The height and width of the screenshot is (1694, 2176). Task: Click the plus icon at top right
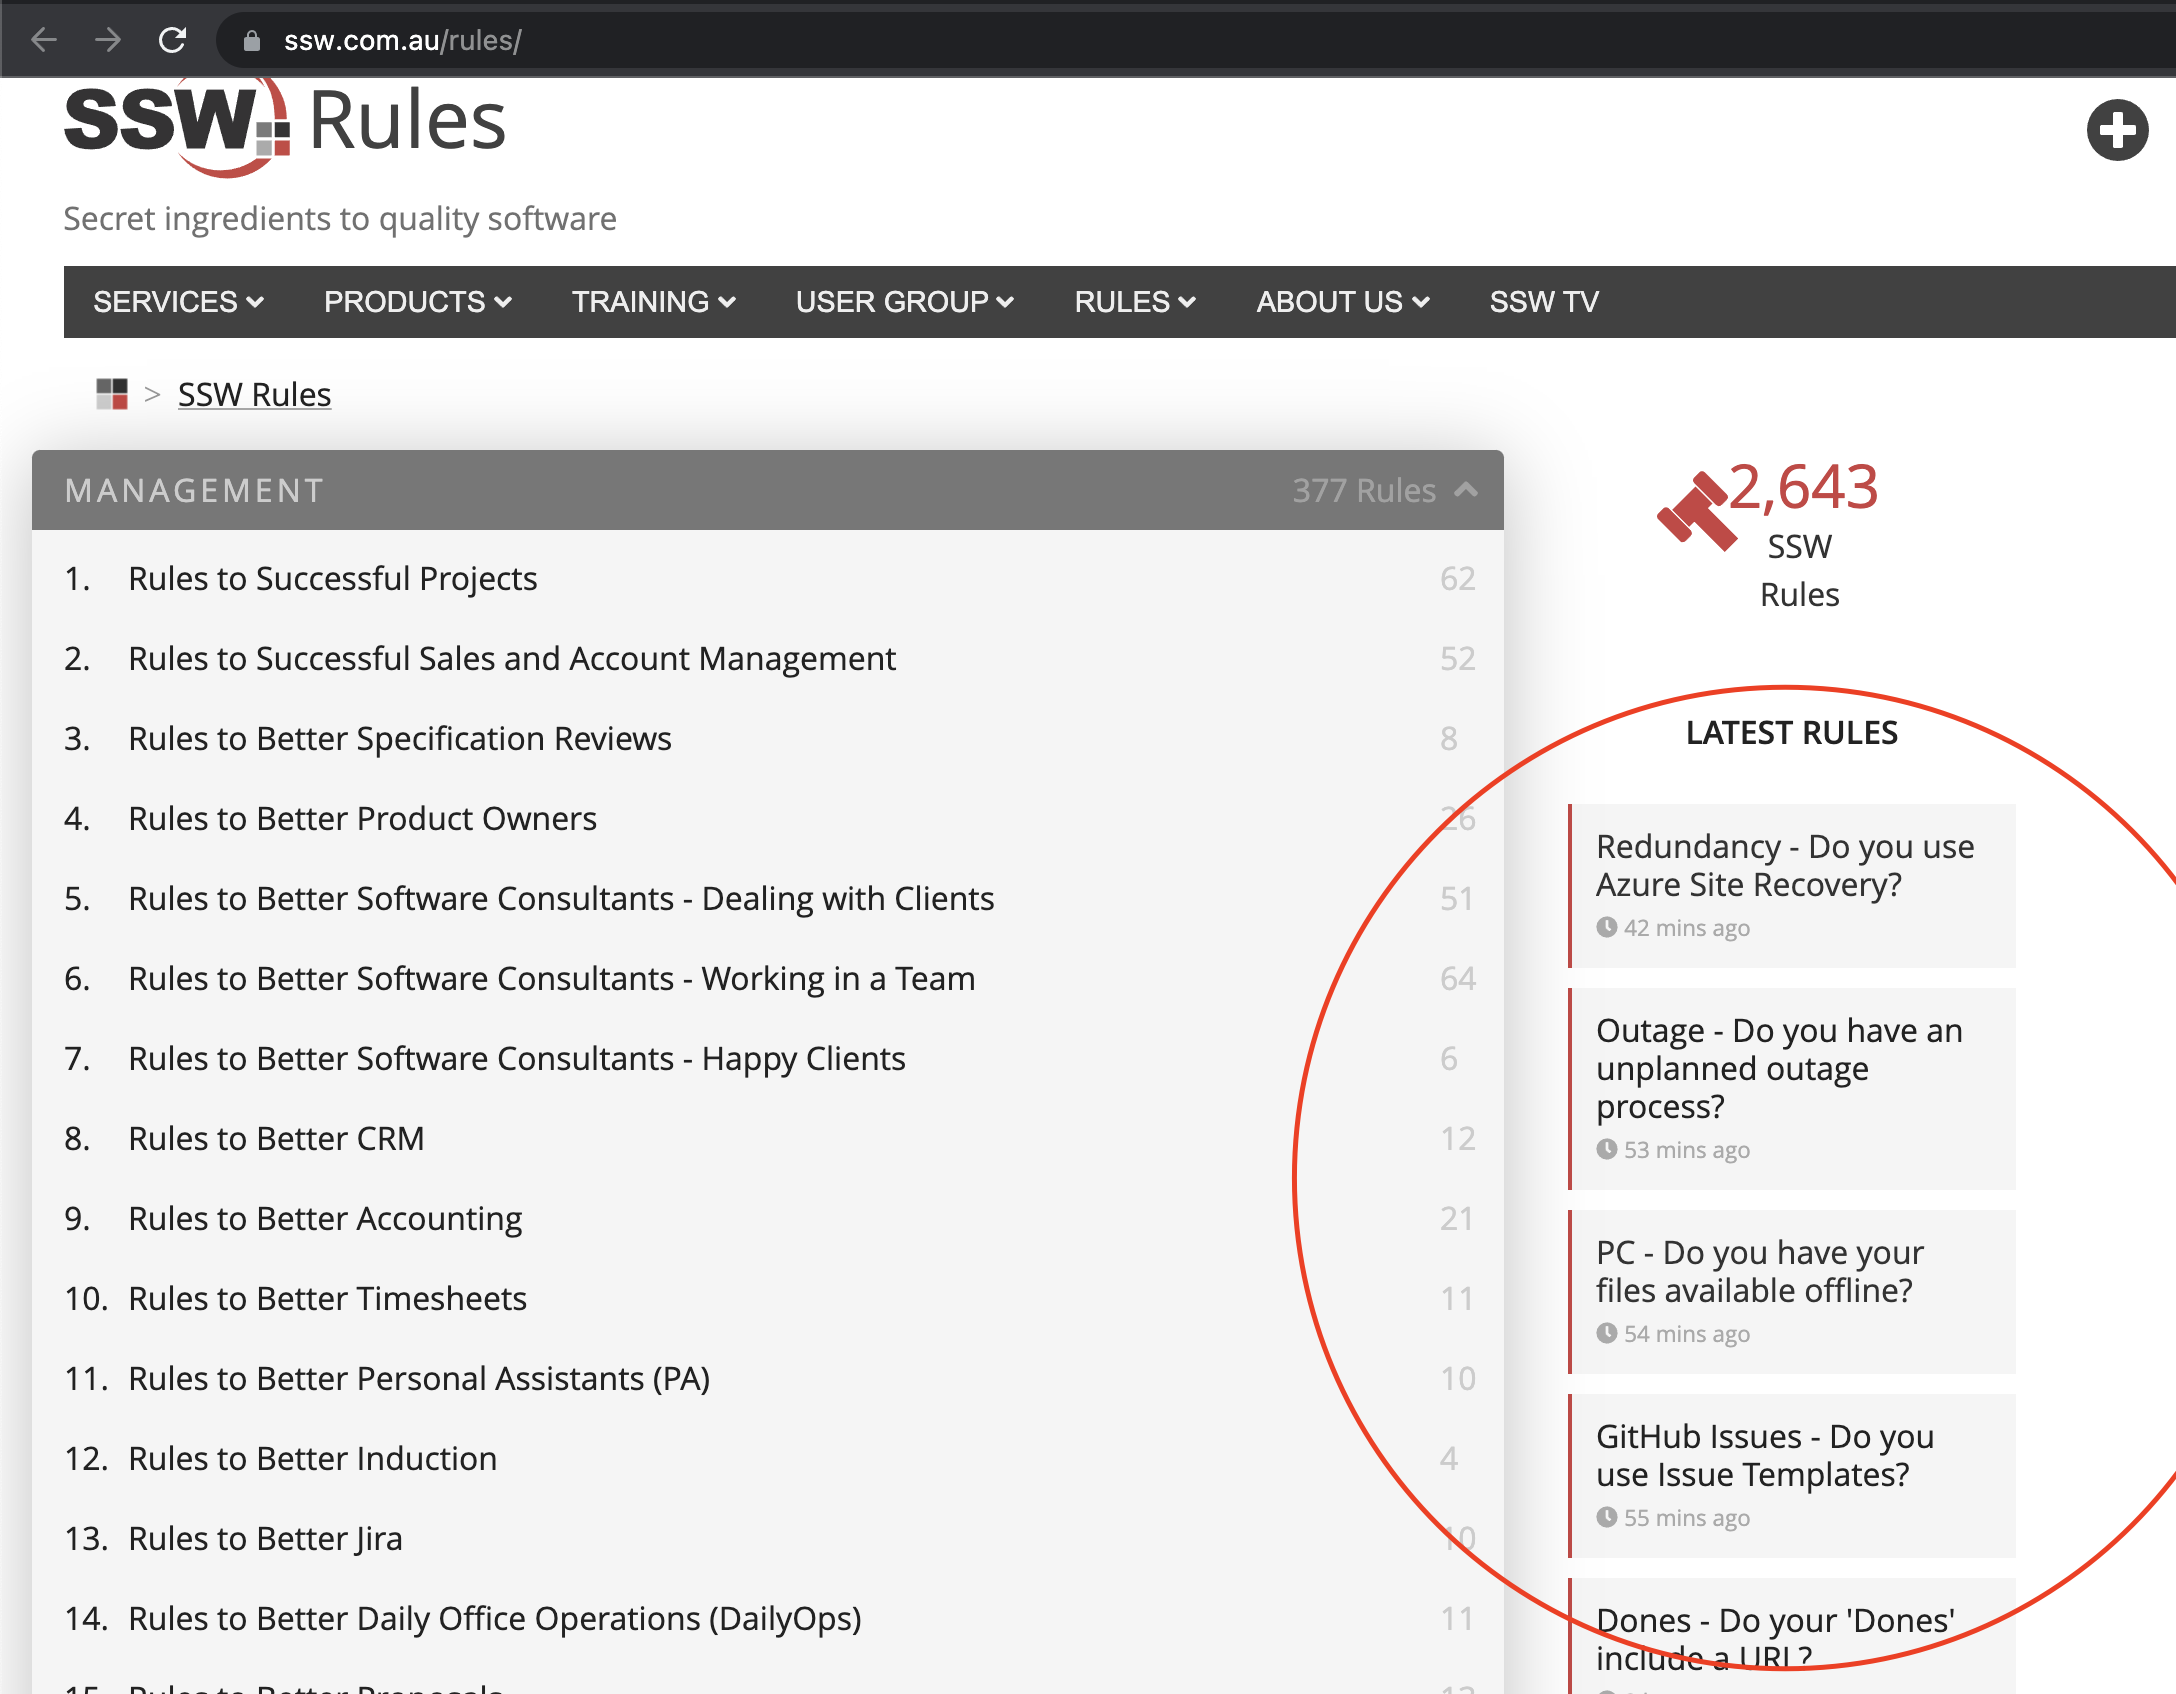coord(2117,130)
